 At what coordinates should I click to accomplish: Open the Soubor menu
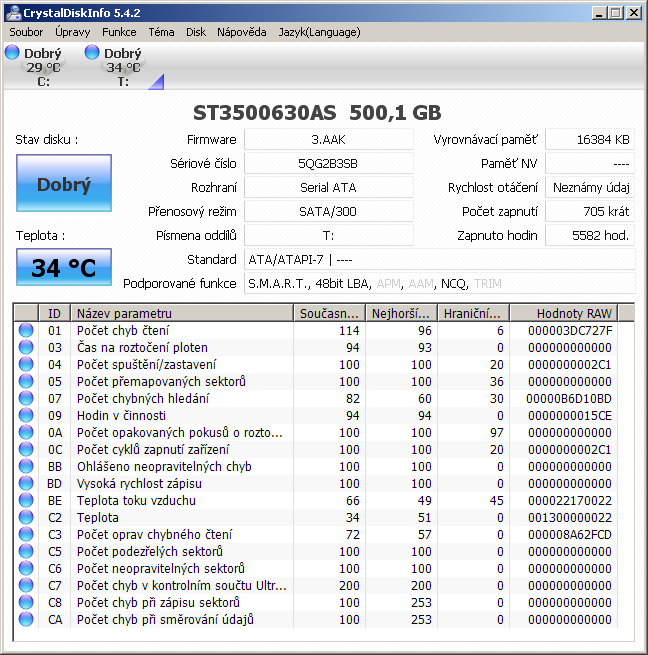tap(26, 32)
